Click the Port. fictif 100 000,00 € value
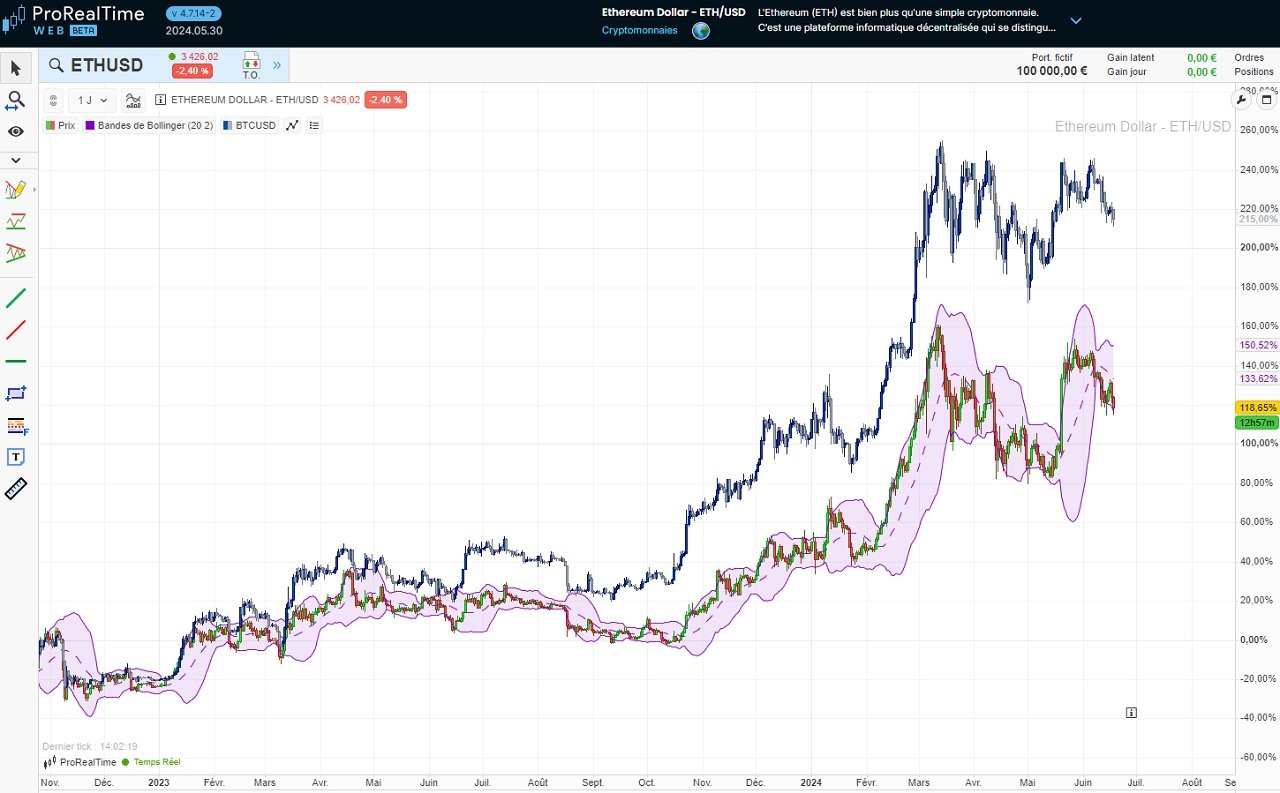Screen dimensions: 1280x793 (x=1052, y=71)
